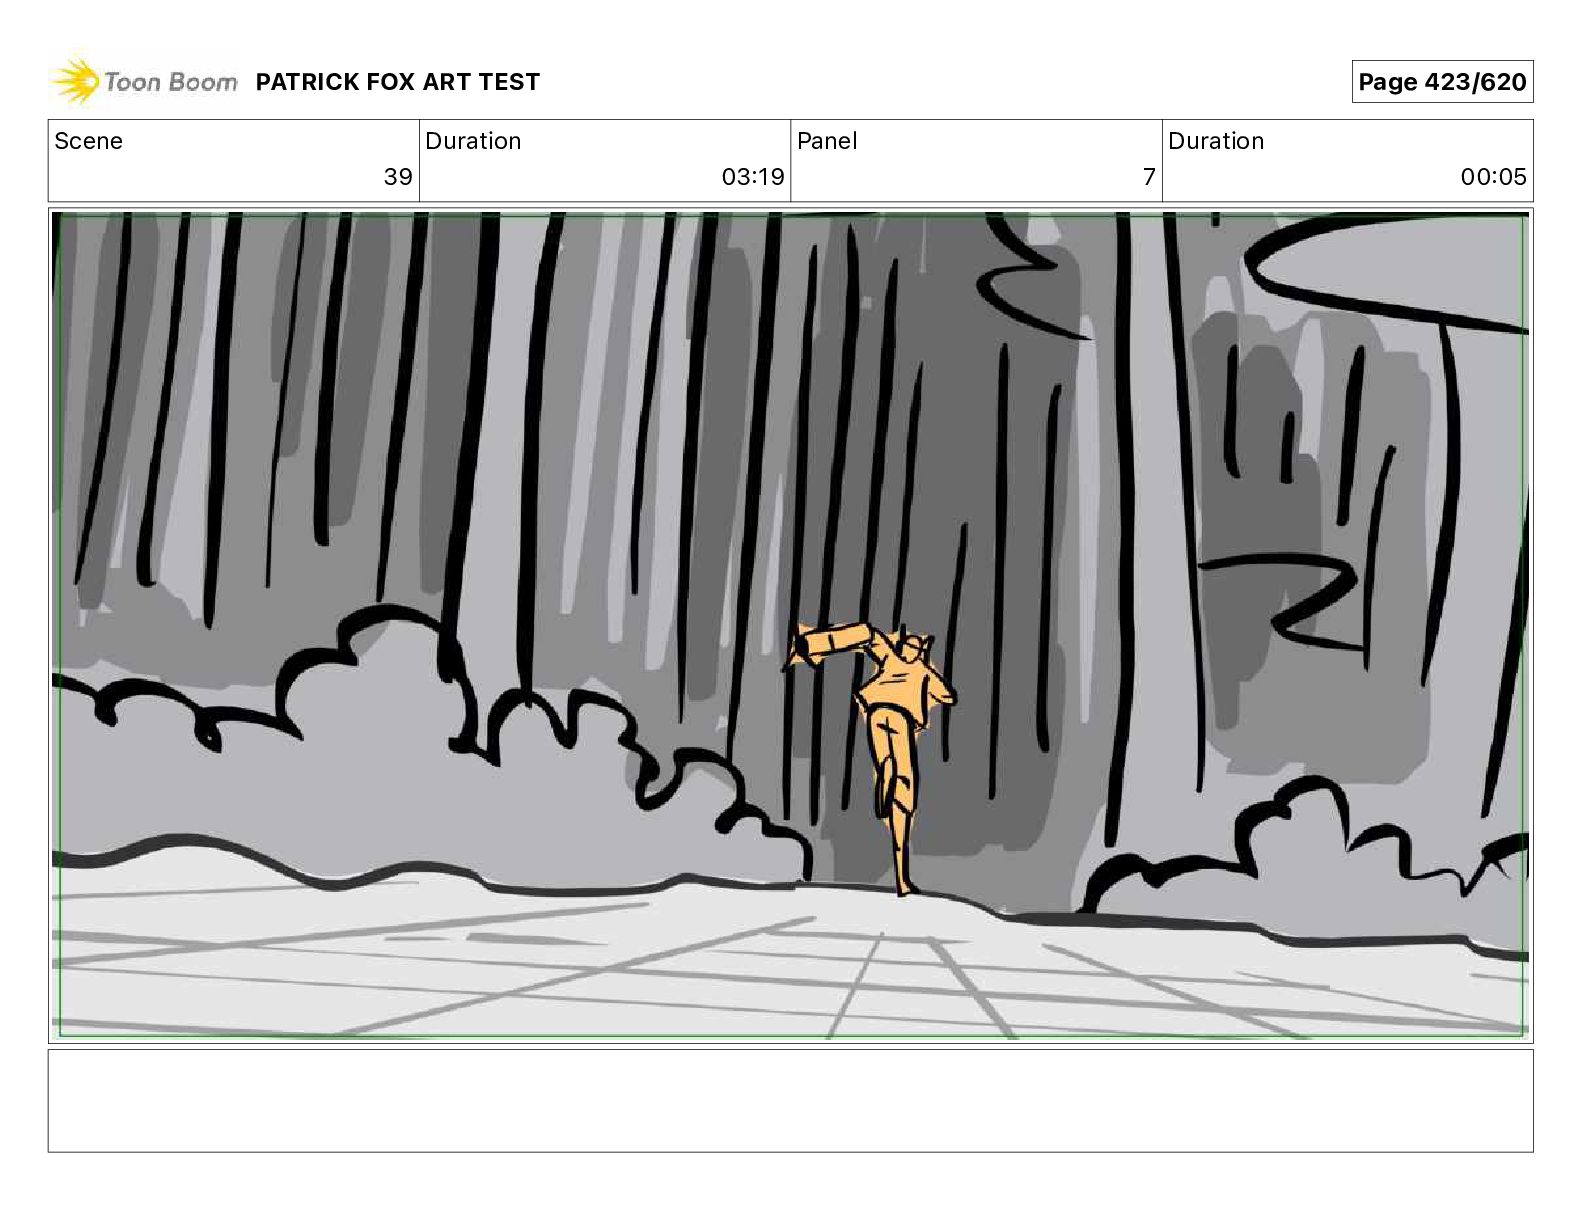Click the curved tree canopy at top right
Image resolution: width=1584 pixels, height=1224 pixels.
(1390, 270)
